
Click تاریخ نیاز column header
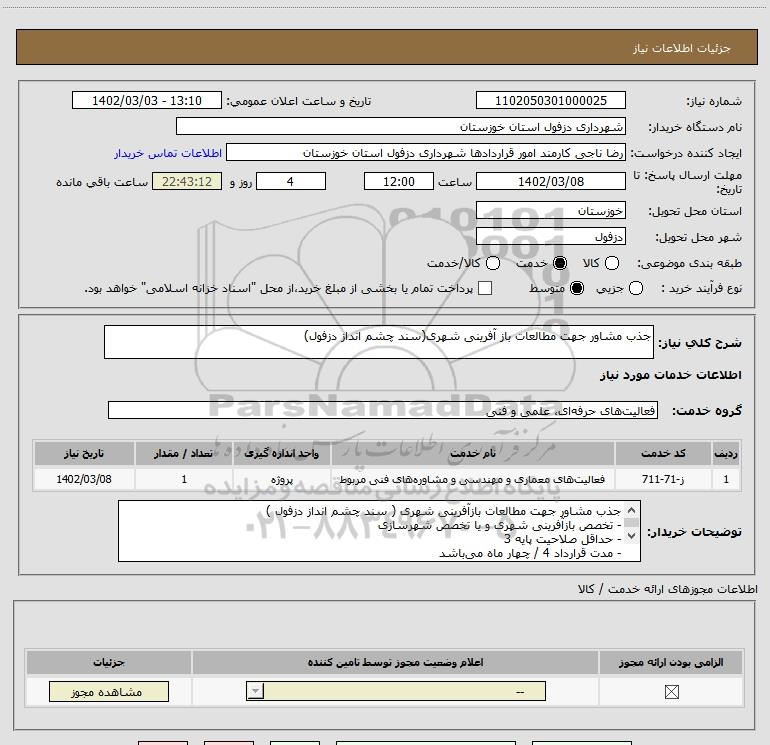[84, 453]
